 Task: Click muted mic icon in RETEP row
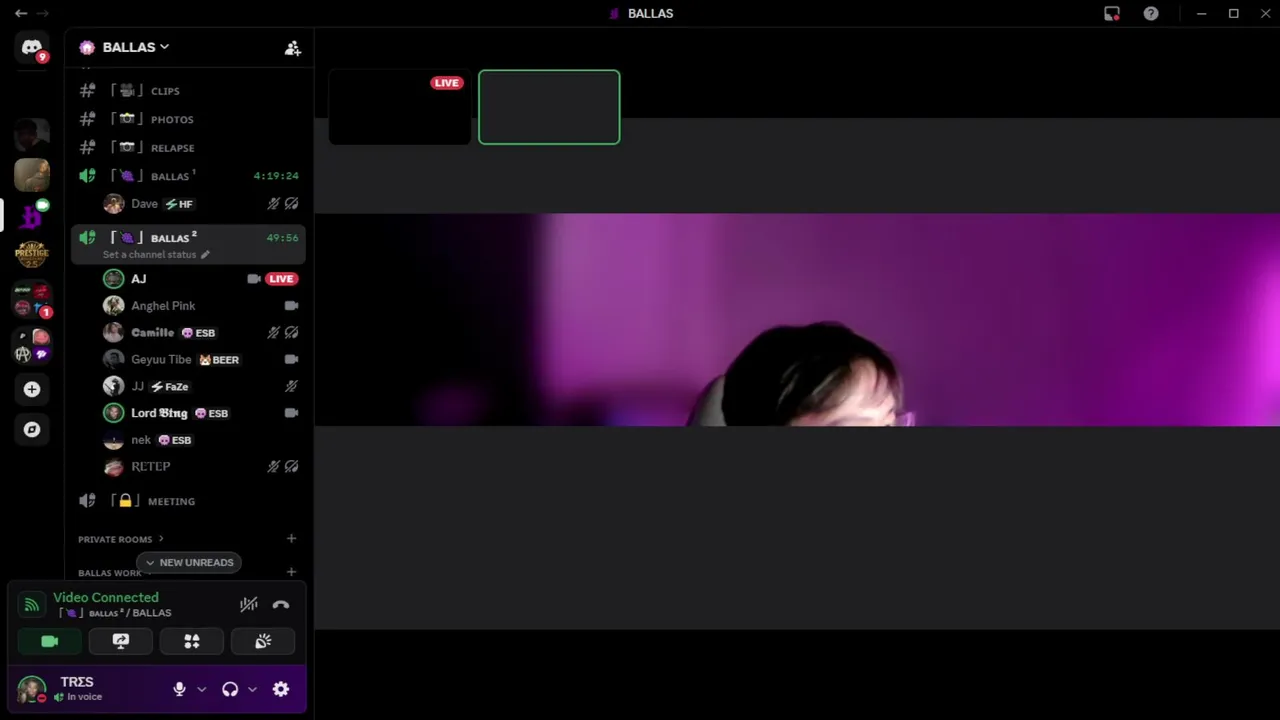point(273,467)
